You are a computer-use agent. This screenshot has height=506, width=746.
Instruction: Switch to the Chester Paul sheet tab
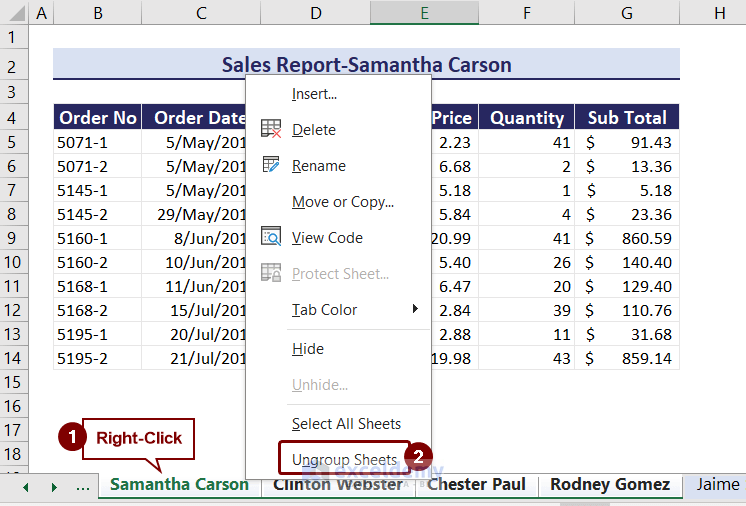click(x=476, y=485)
